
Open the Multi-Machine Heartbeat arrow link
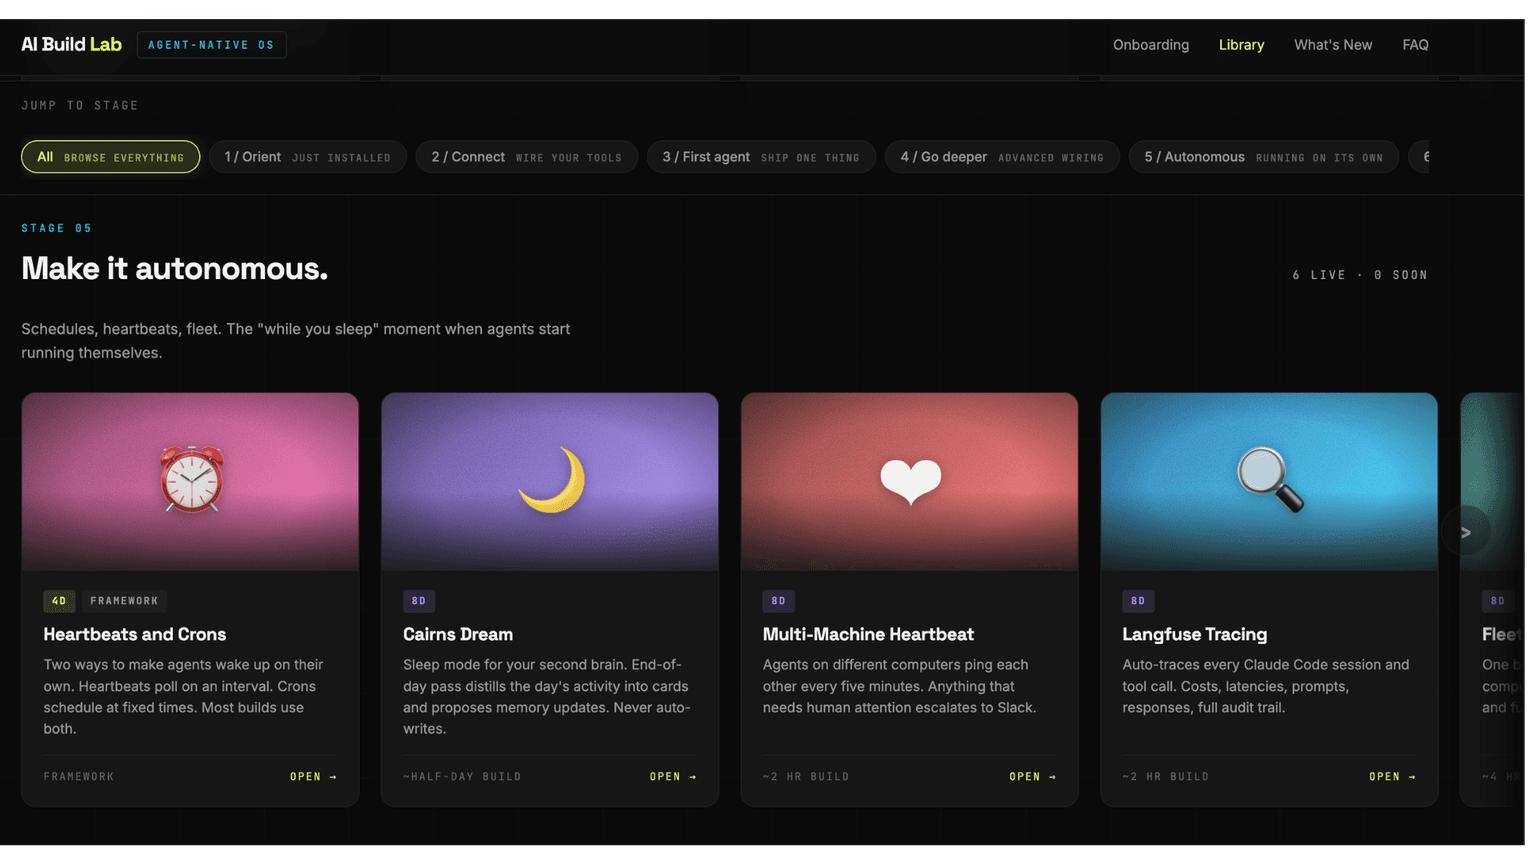(1033, 777)
